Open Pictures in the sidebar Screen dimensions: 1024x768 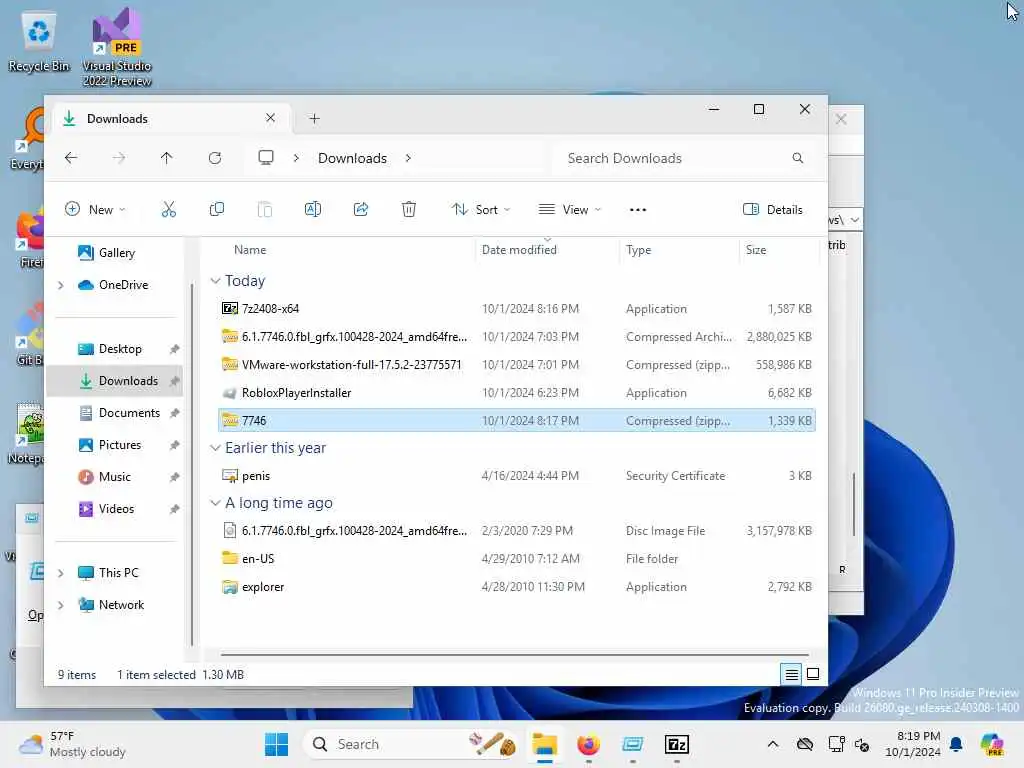[120, 445]
